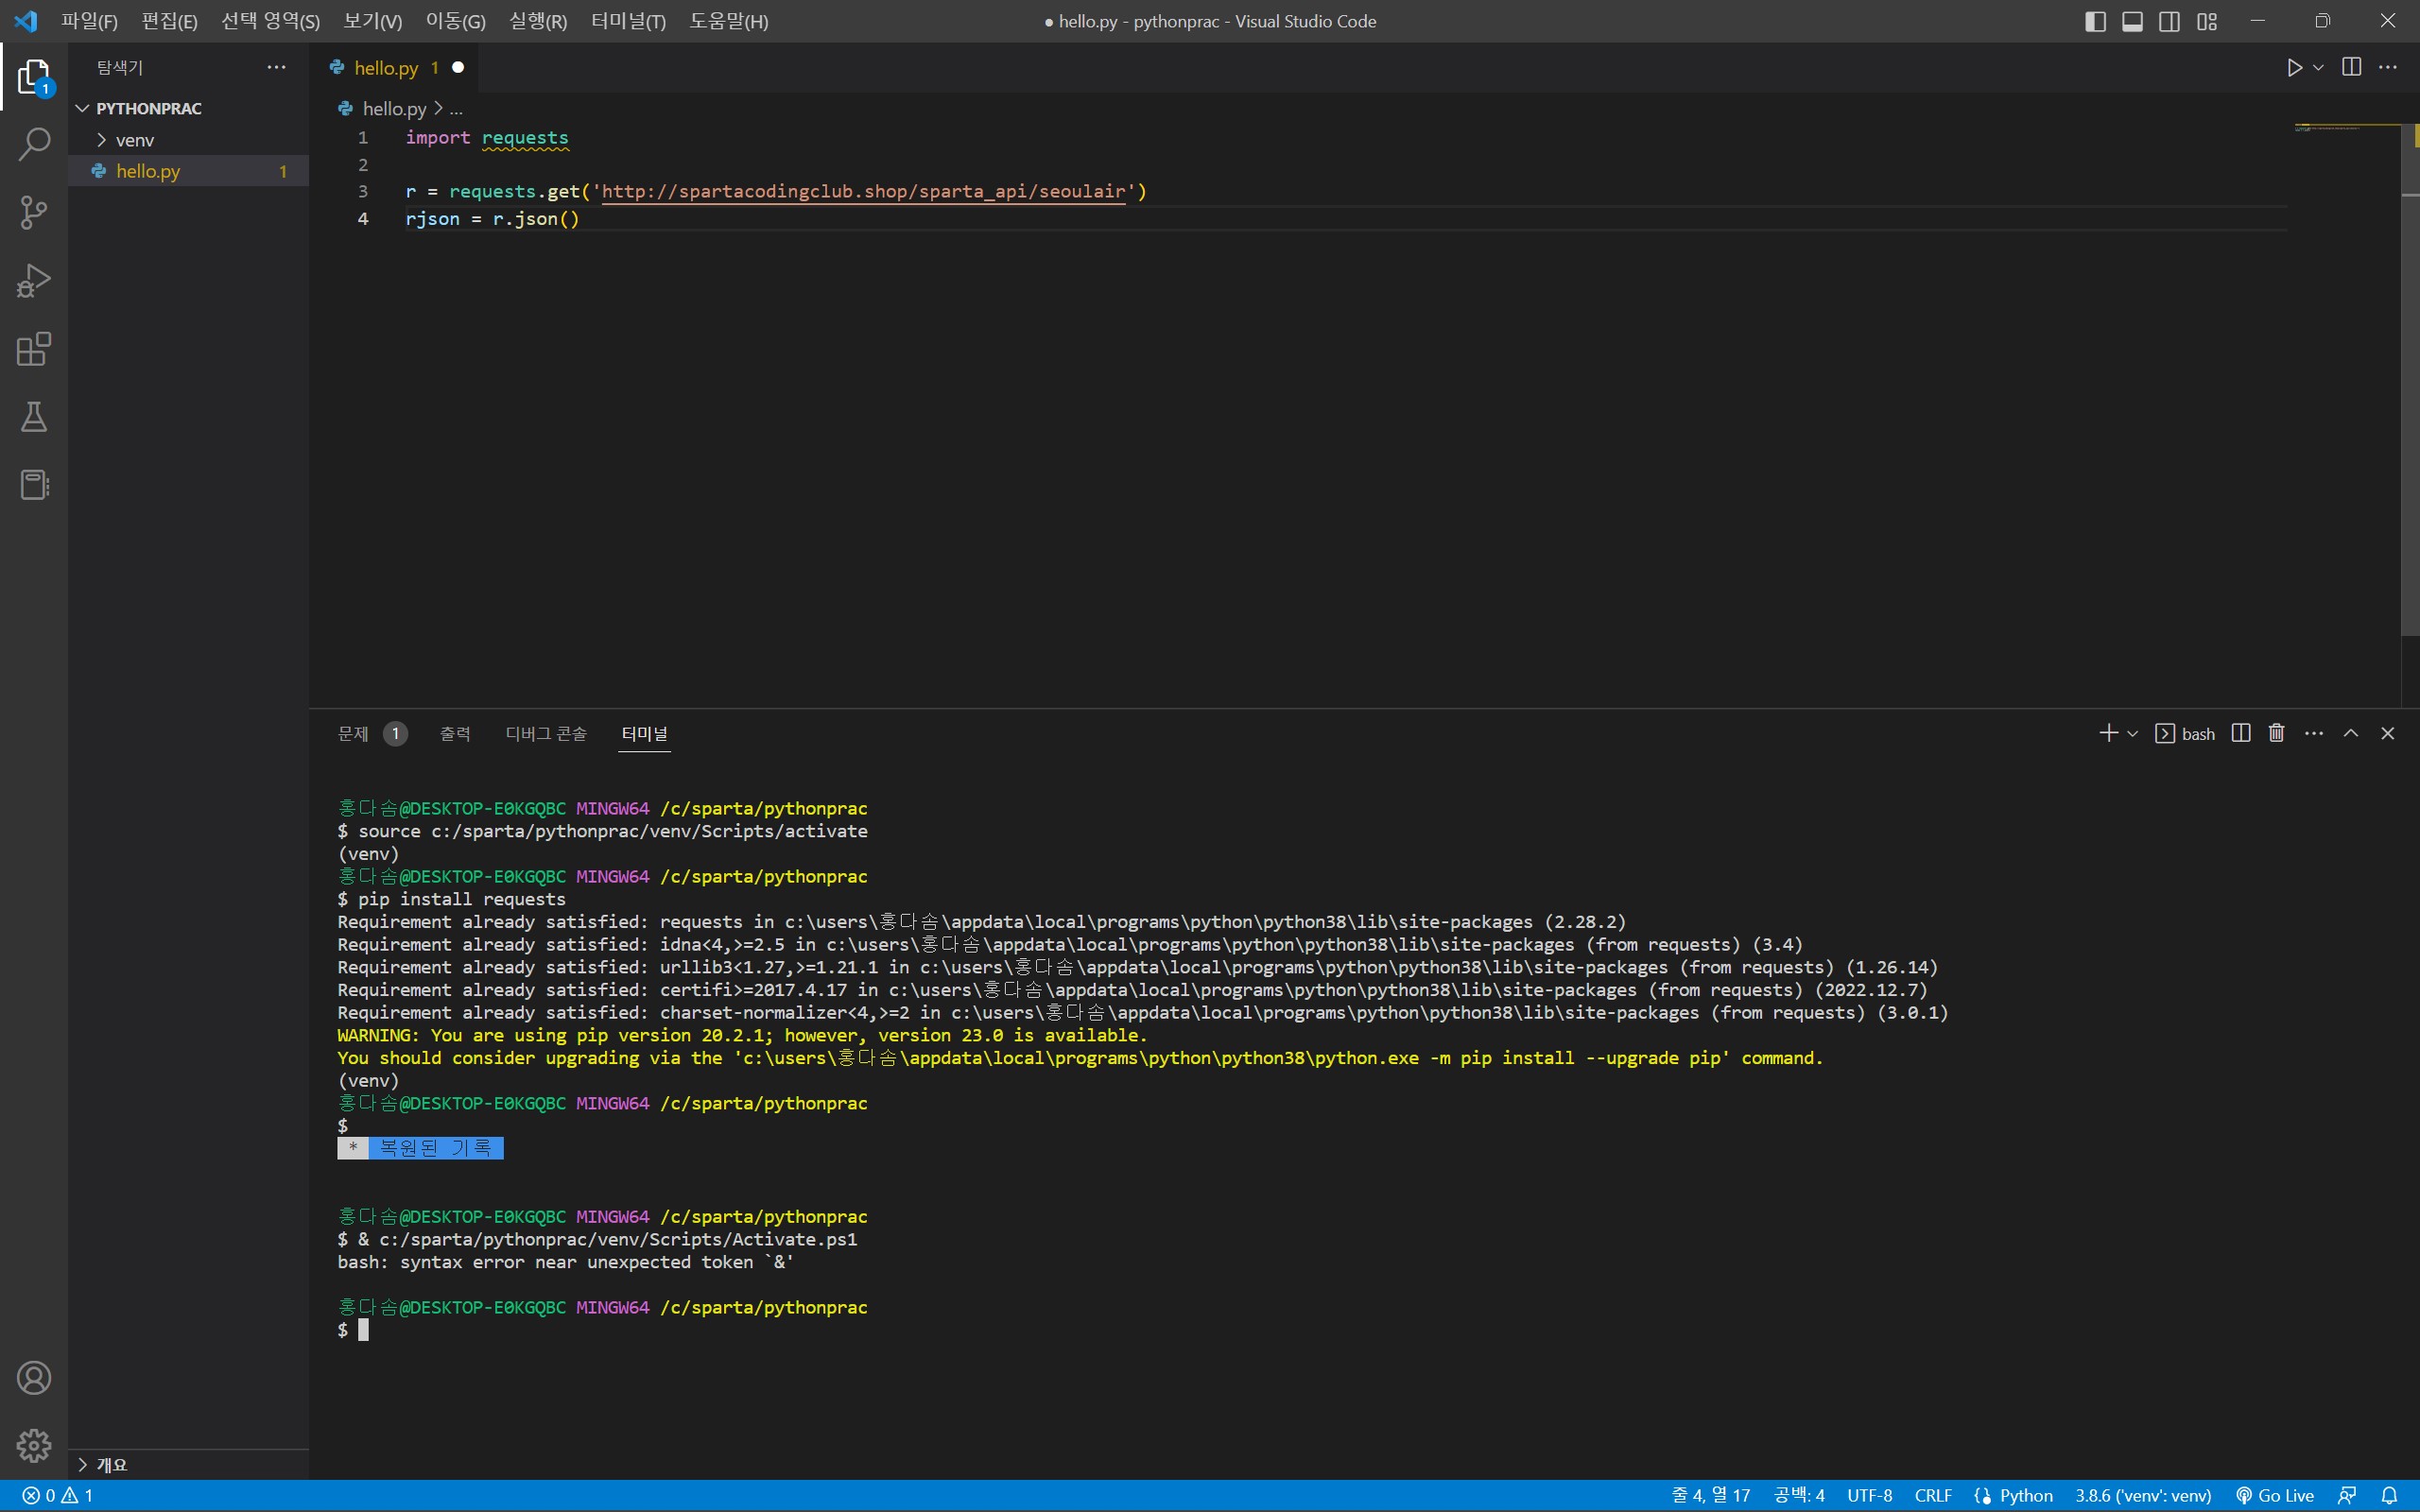
Task: Open the Accounts menu icon
Action: click(34, 1378)
